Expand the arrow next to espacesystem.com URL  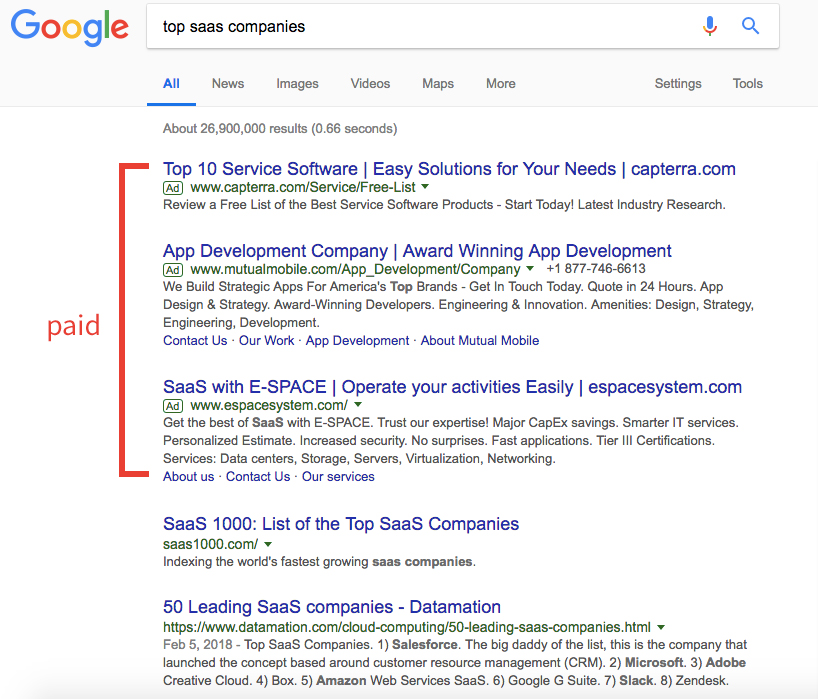(358, 404)
